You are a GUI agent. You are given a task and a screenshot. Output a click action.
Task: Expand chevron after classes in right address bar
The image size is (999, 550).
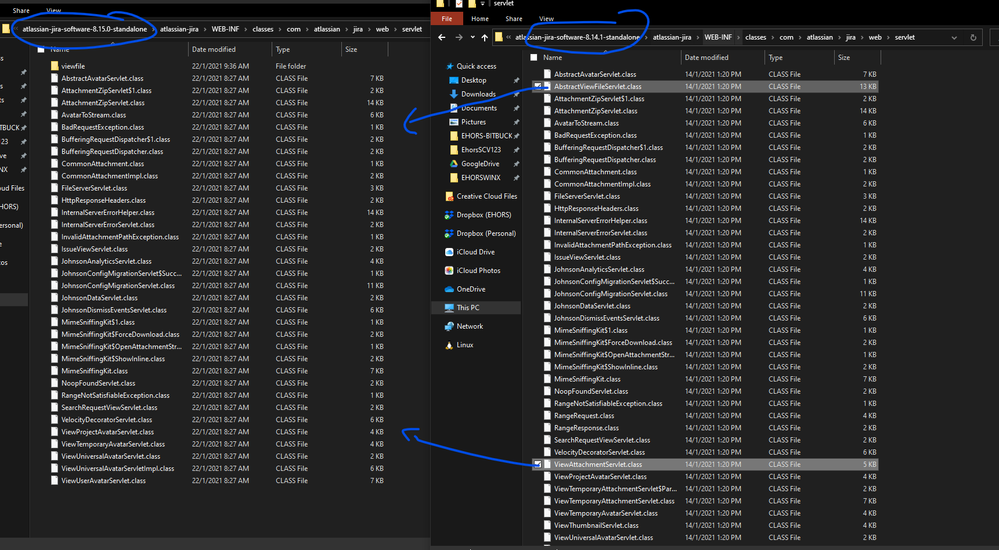pos(774,38)
